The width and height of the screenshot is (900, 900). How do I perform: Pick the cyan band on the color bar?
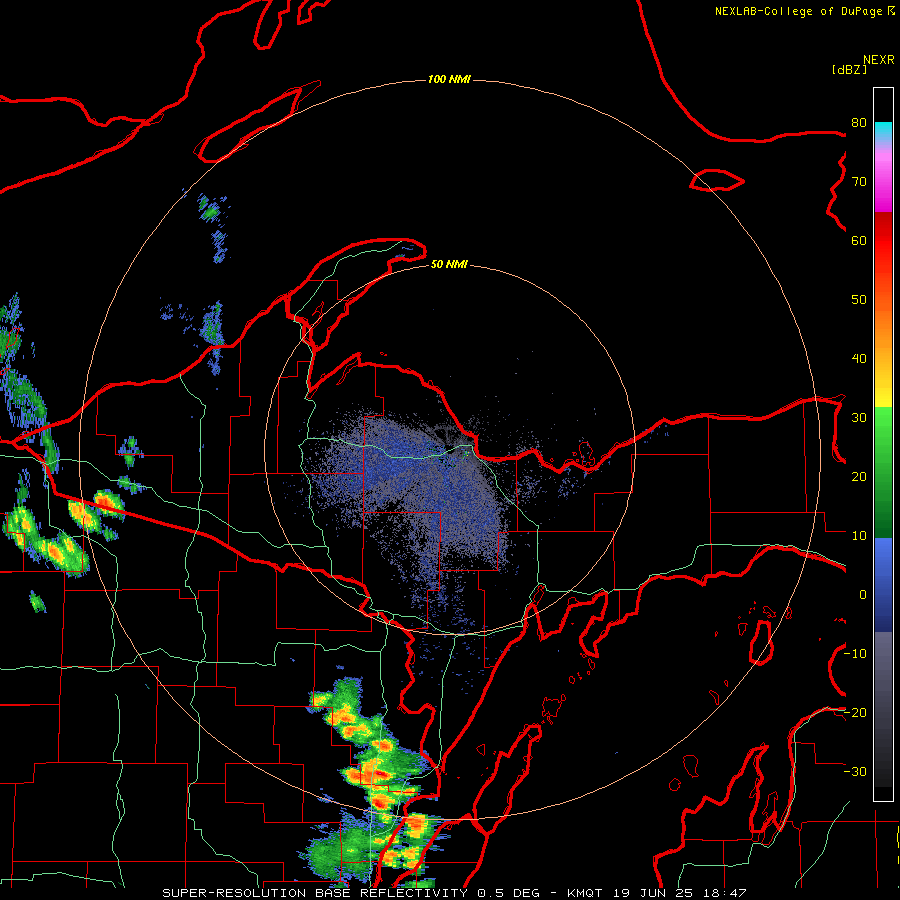tap(883, 133)
